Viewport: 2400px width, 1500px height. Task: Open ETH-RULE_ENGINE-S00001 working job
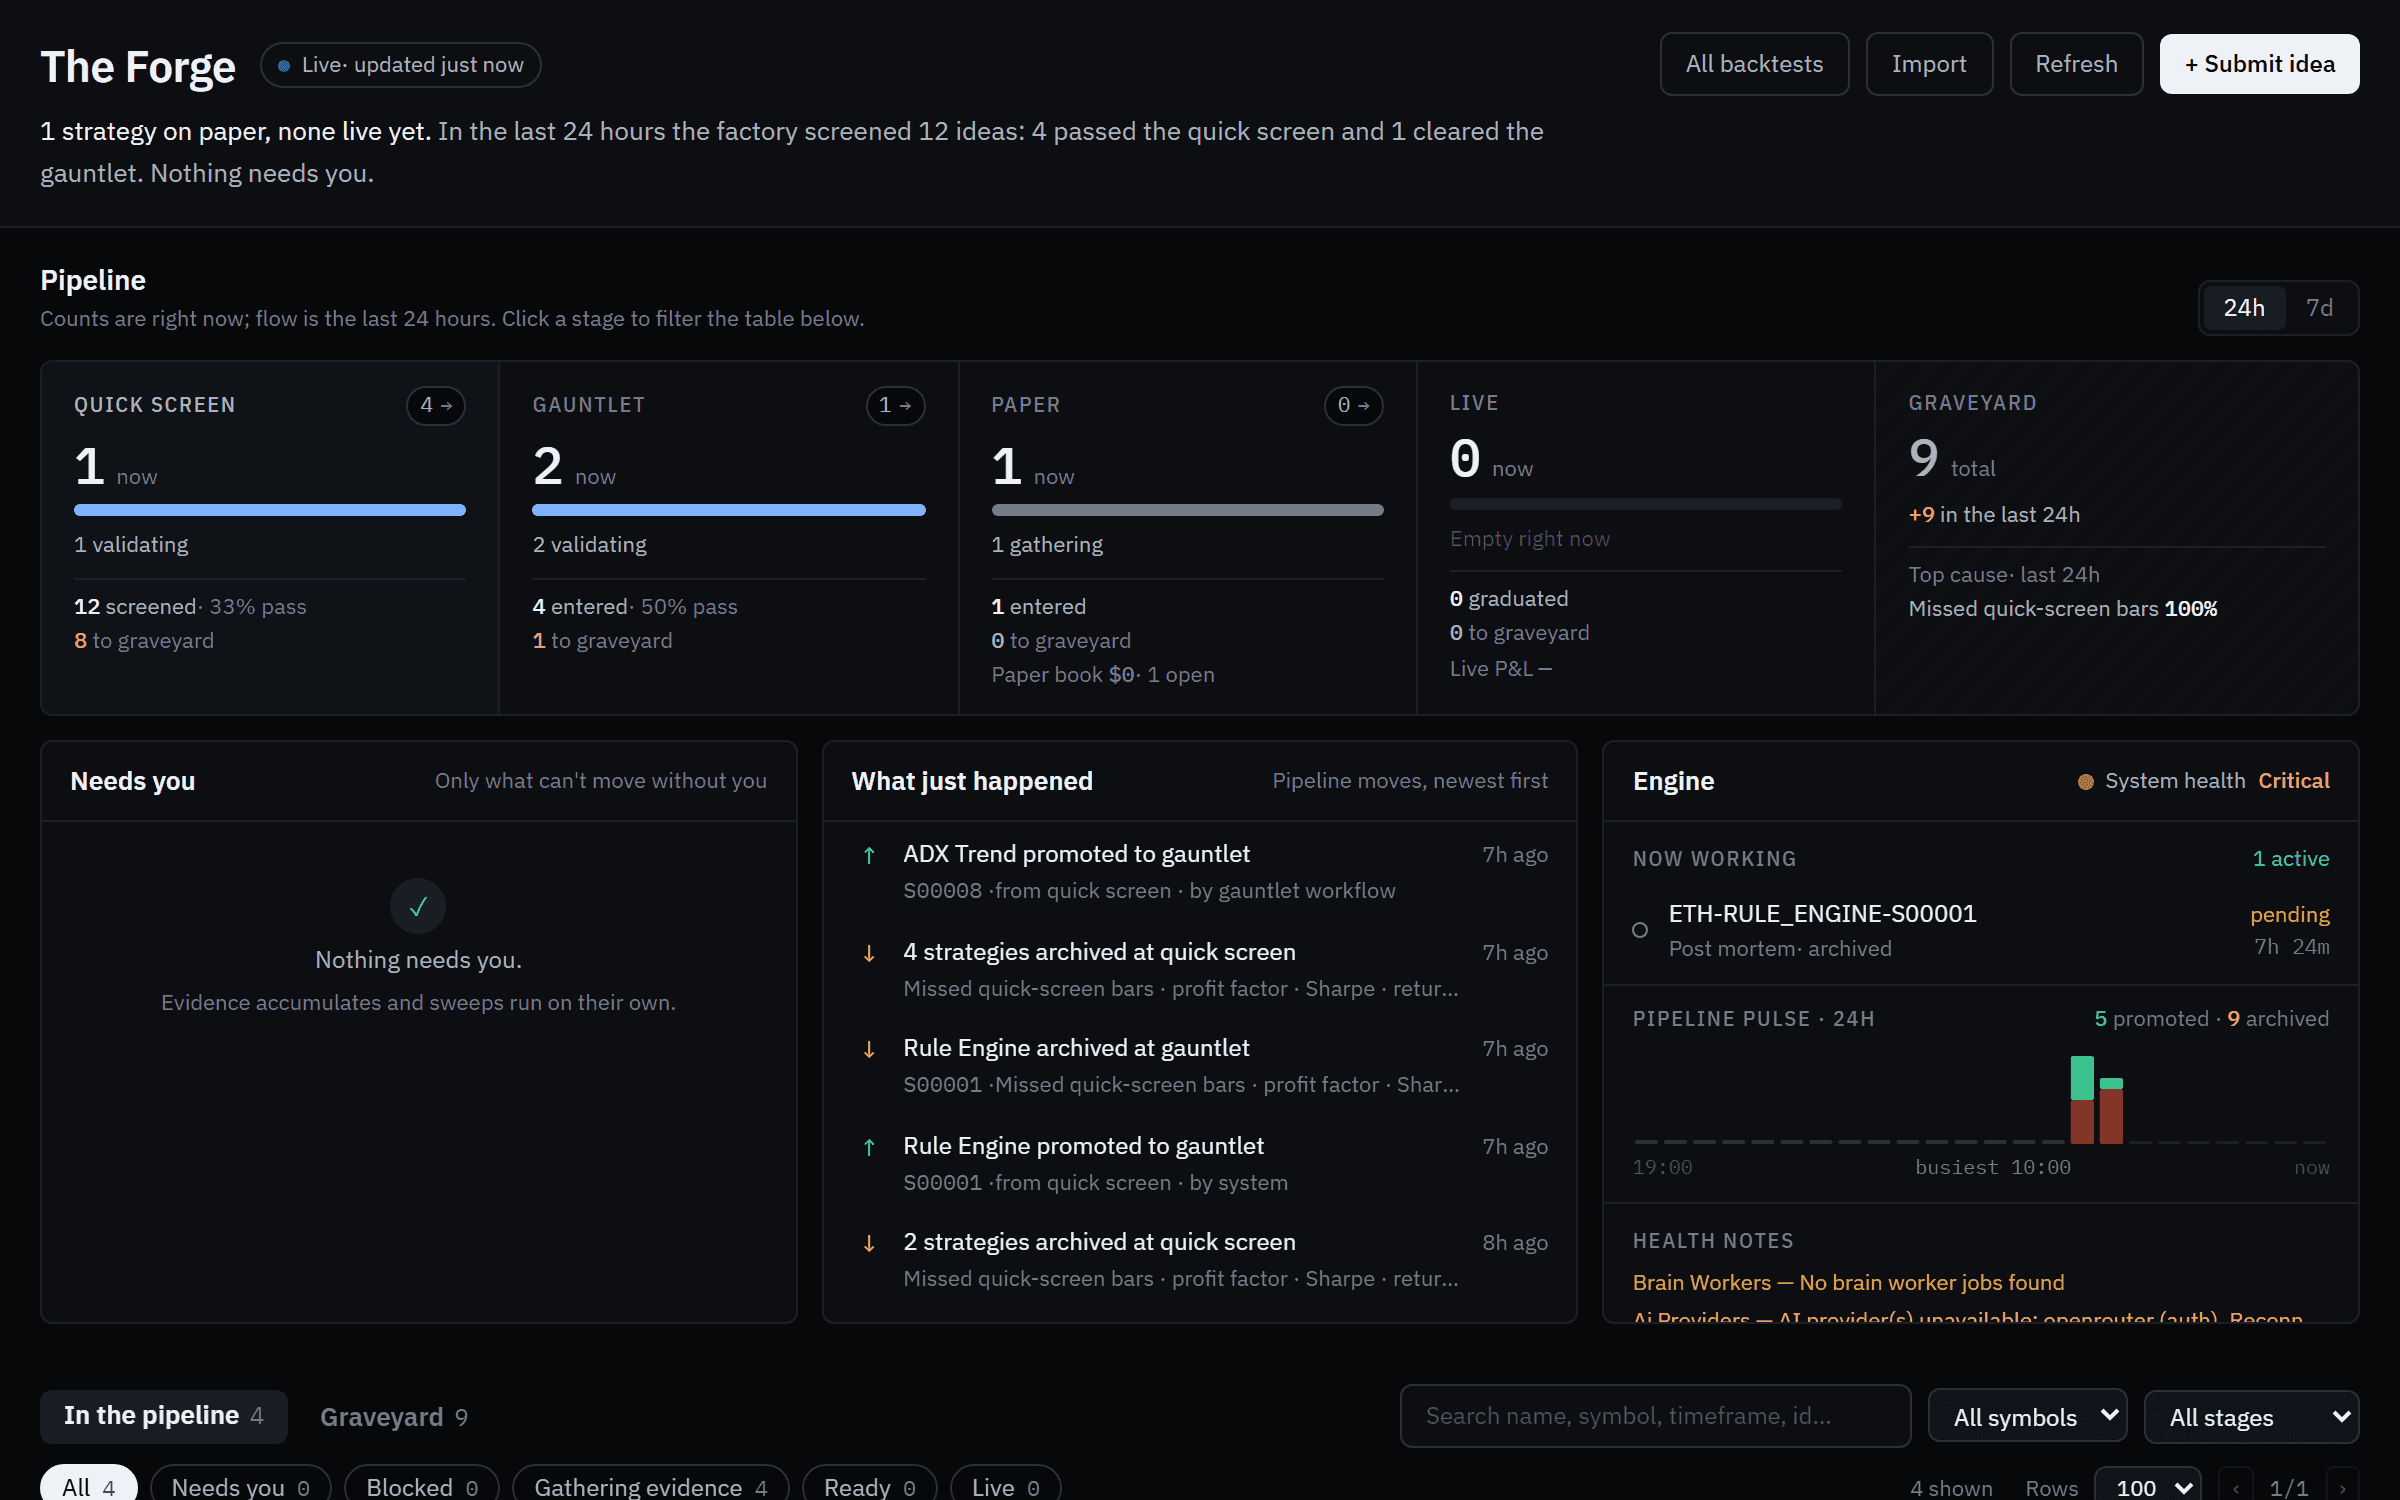click(x=1981, y=930)
